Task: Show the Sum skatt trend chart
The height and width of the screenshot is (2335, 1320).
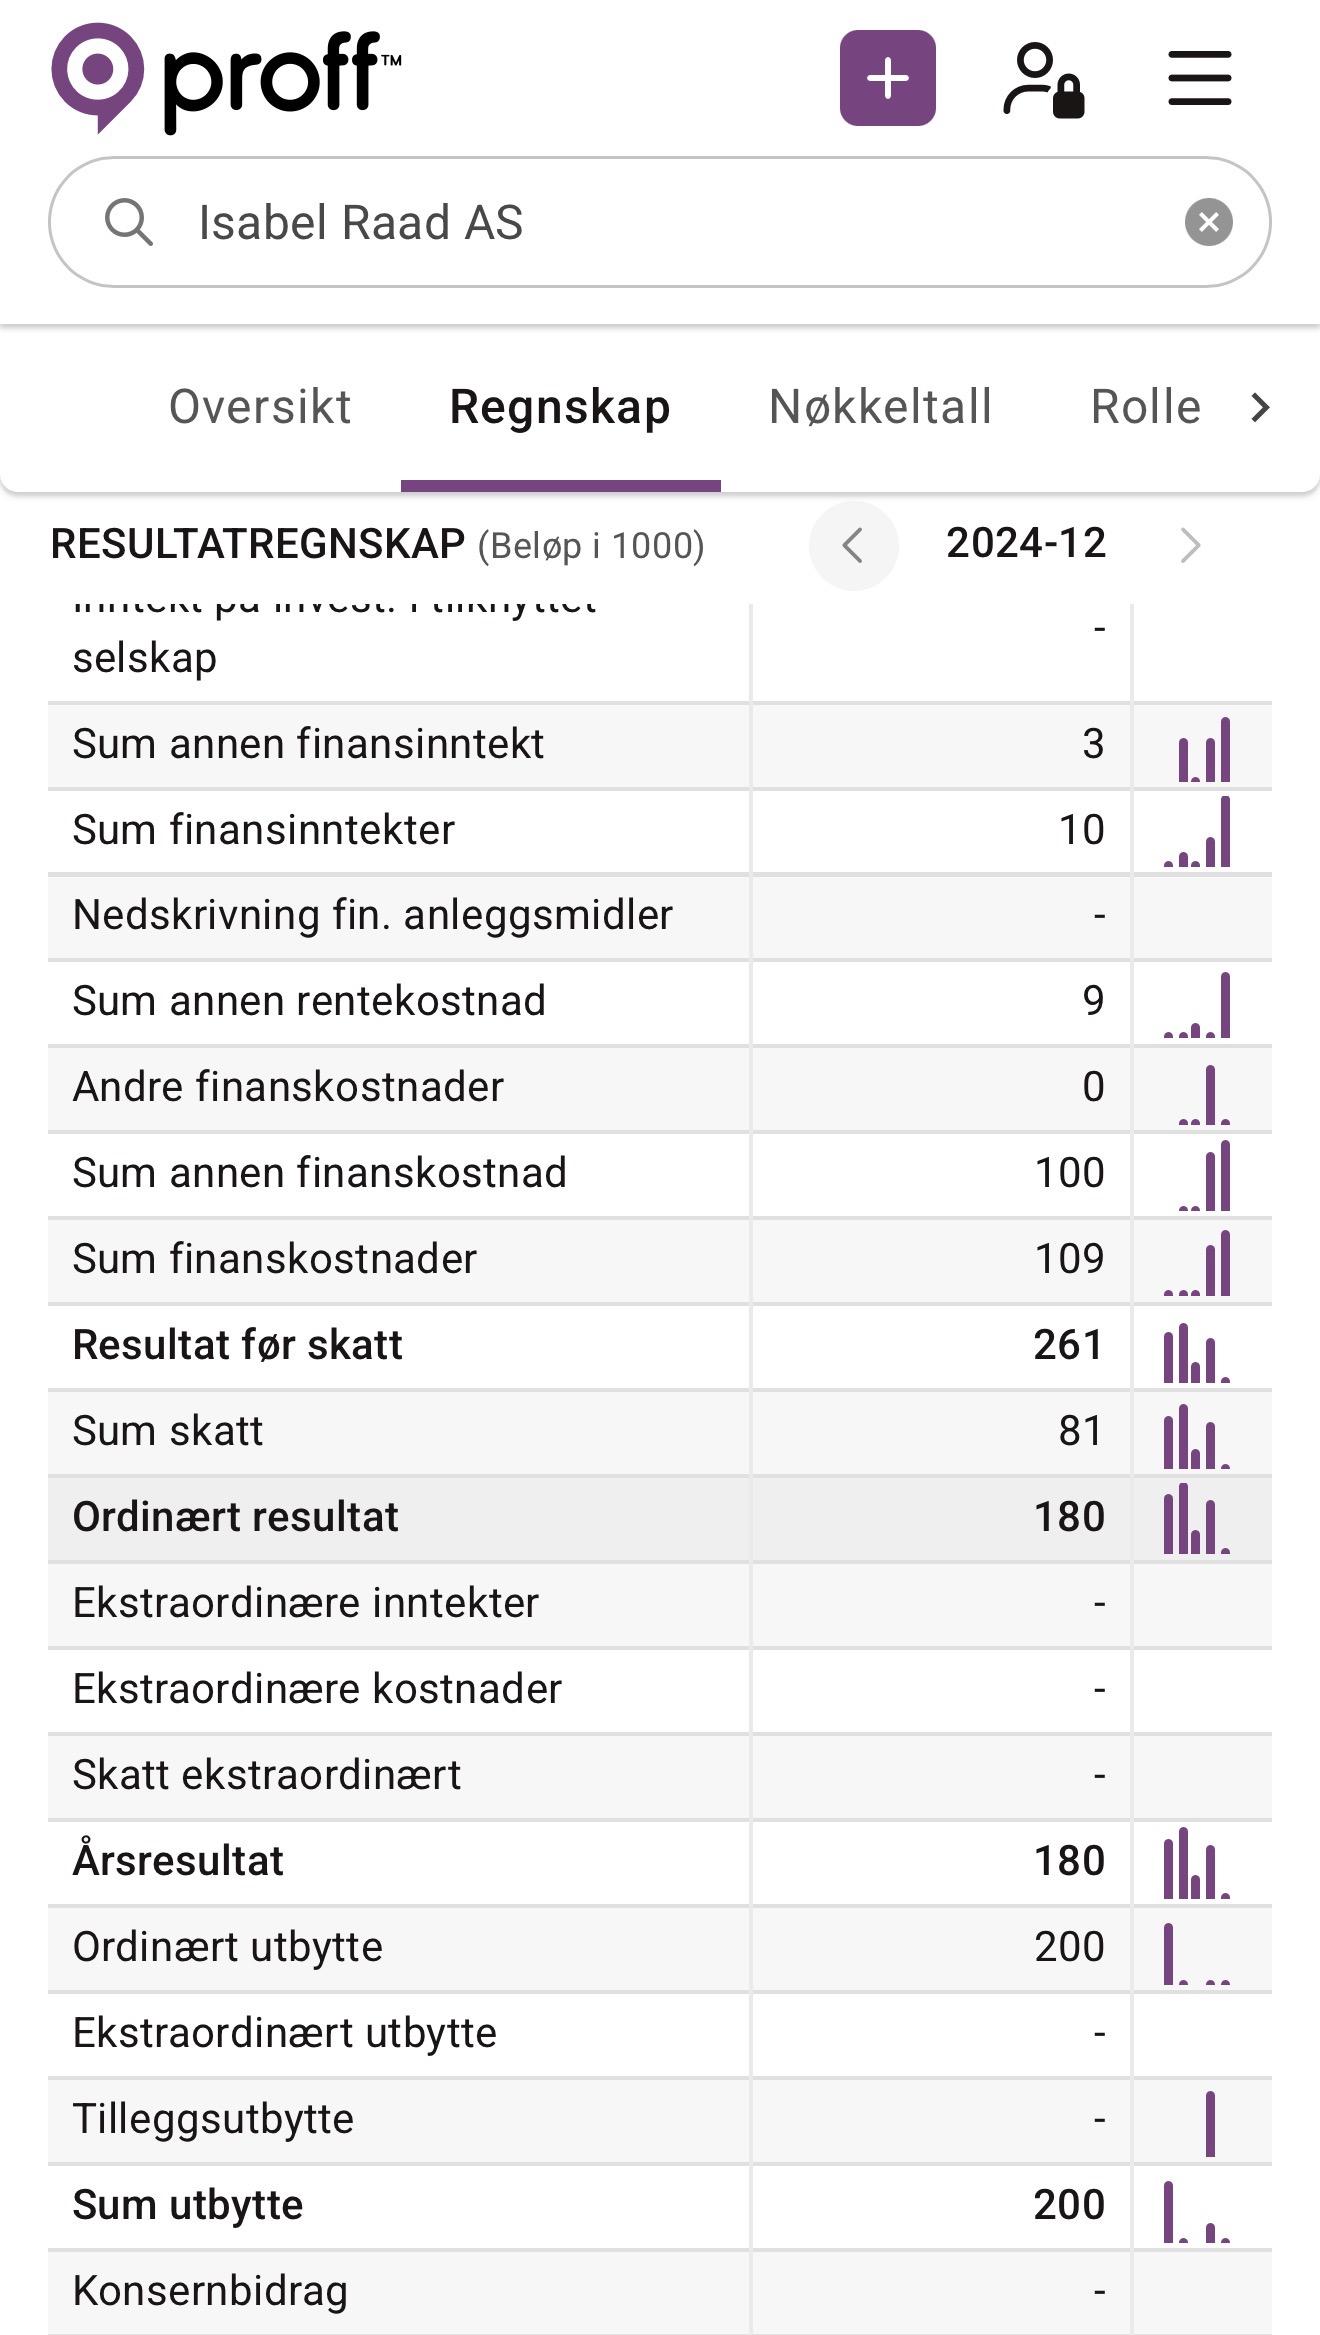Action: pyautogui.click(x=1197, y=1436)
